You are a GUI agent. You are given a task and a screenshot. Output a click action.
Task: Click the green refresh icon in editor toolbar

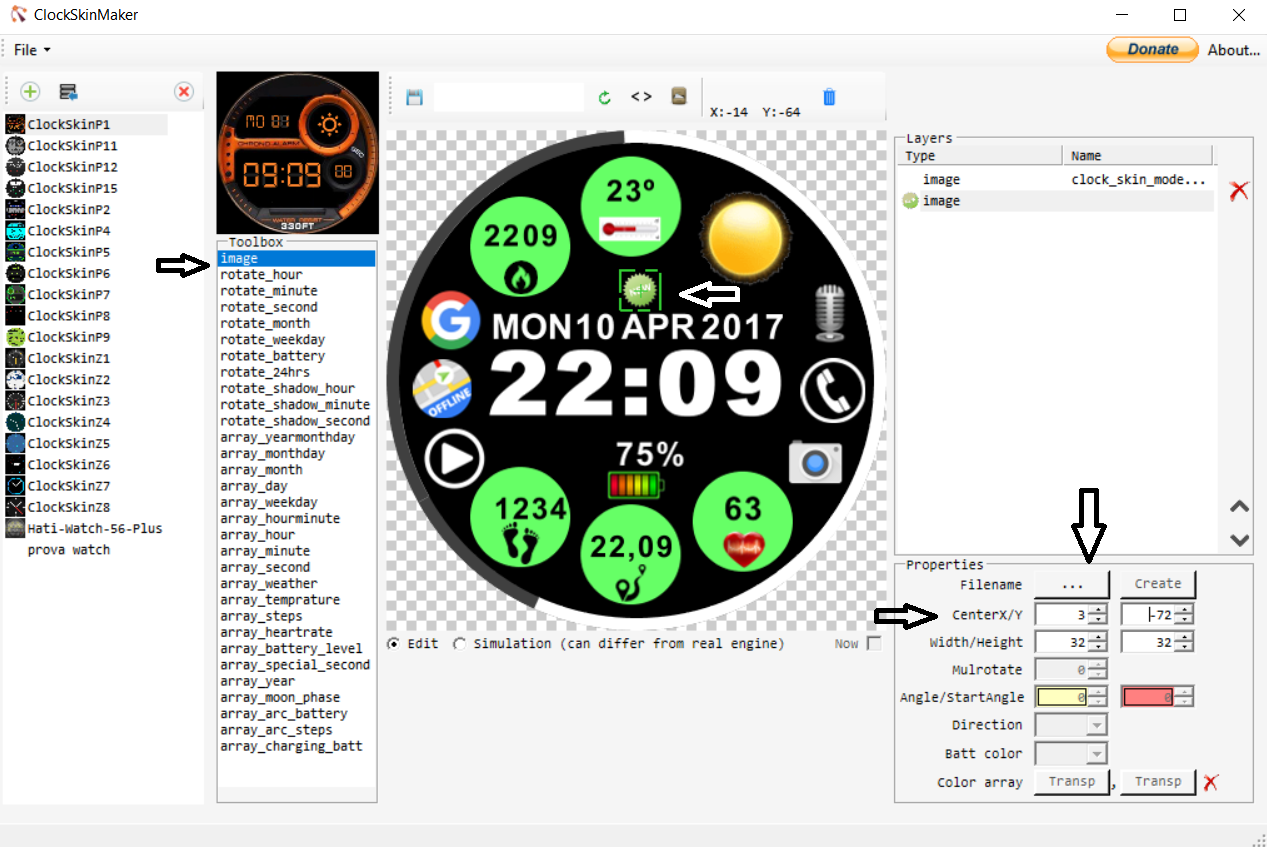click(x=604, y=97)
